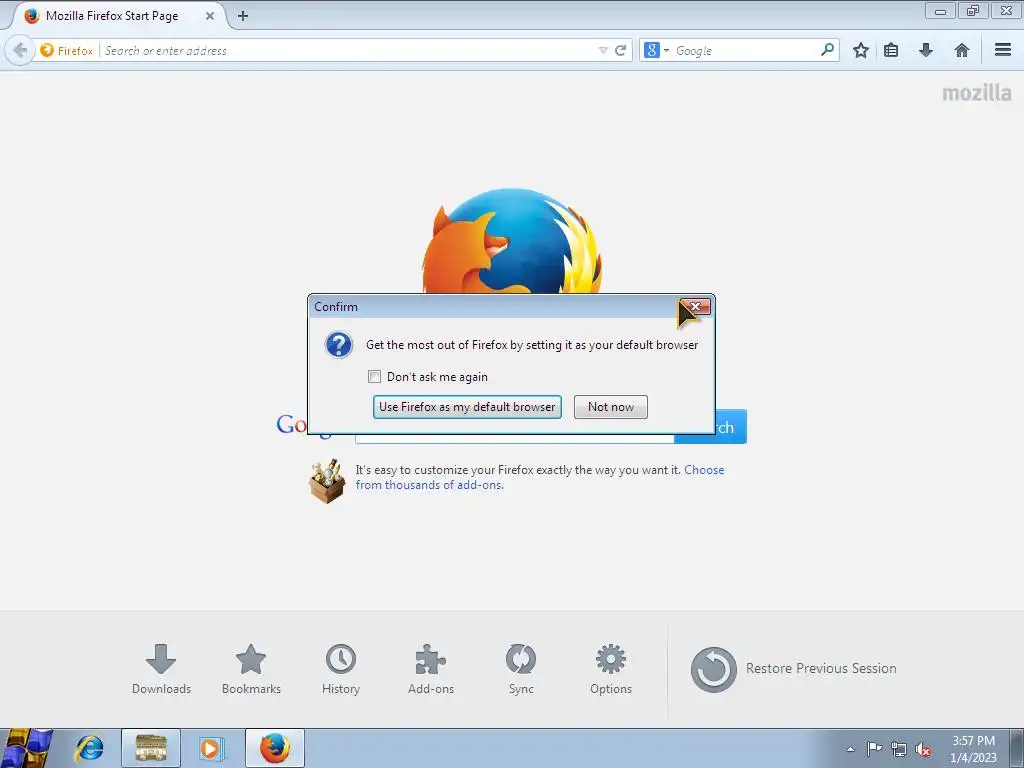This screenshot has width=1024, height=768.
Task: Open Bookmarks shortcut on start page
Action: (x=251, y=669)
